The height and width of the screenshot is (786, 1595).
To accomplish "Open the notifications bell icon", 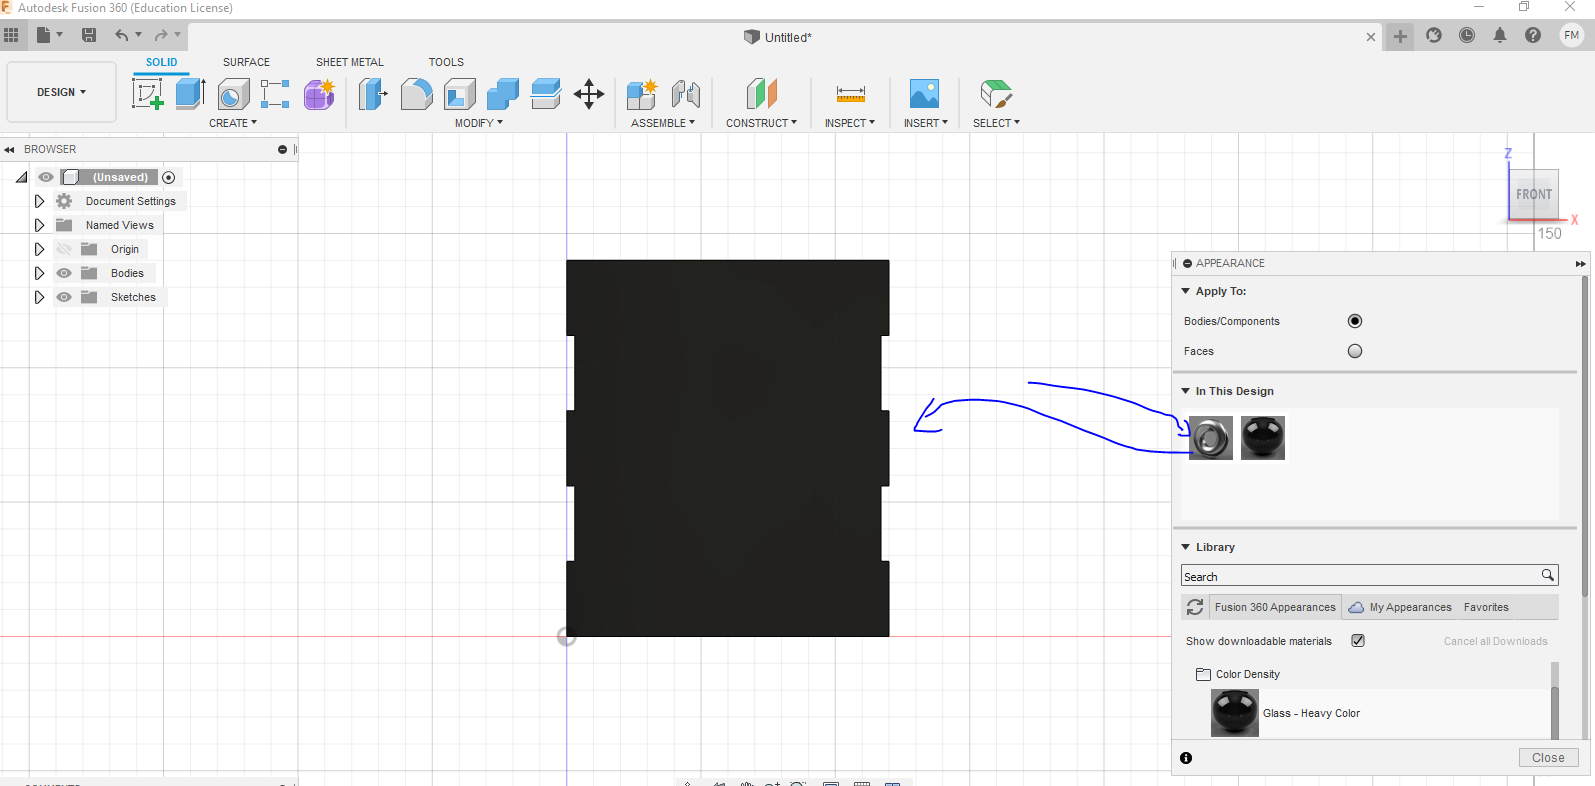I will pyautogui.click(x=1500, y=36).
